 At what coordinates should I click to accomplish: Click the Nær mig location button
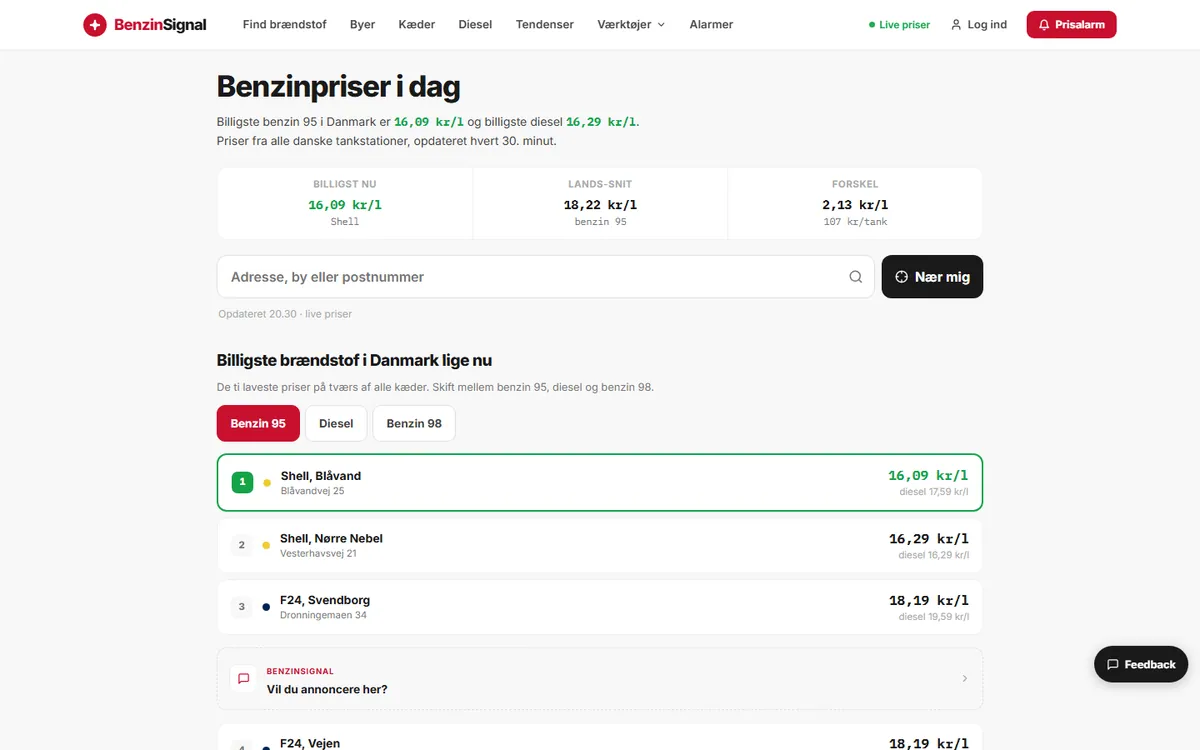pos(932,277)
